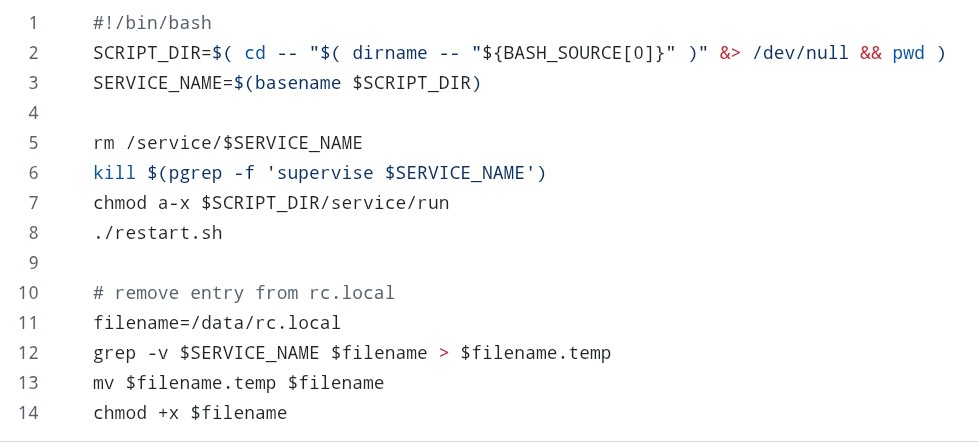Click the blue kill keyword
This screenshot has height=442, width=978.
coord(114,172)
